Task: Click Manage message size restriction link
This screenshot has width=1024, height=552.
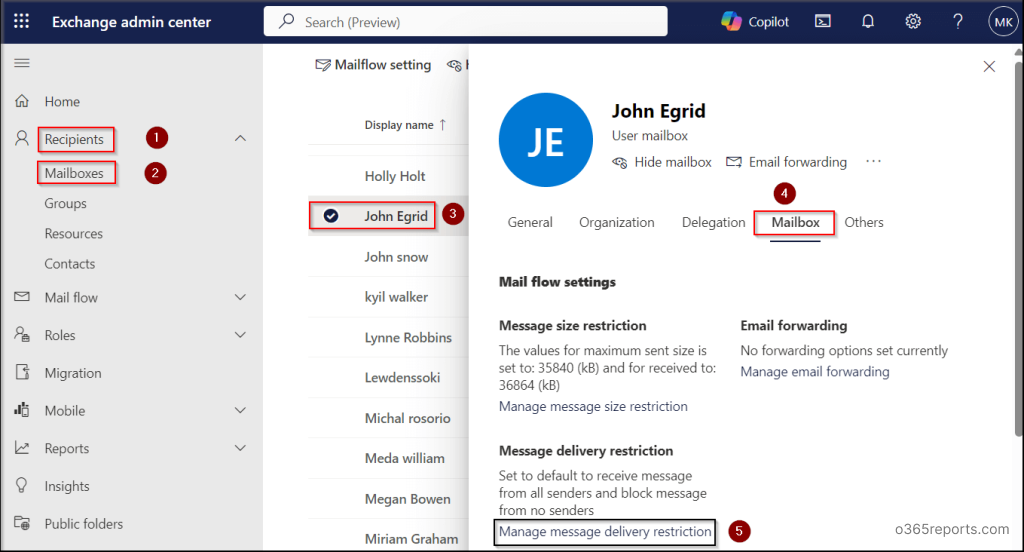Action: point(593,406)
